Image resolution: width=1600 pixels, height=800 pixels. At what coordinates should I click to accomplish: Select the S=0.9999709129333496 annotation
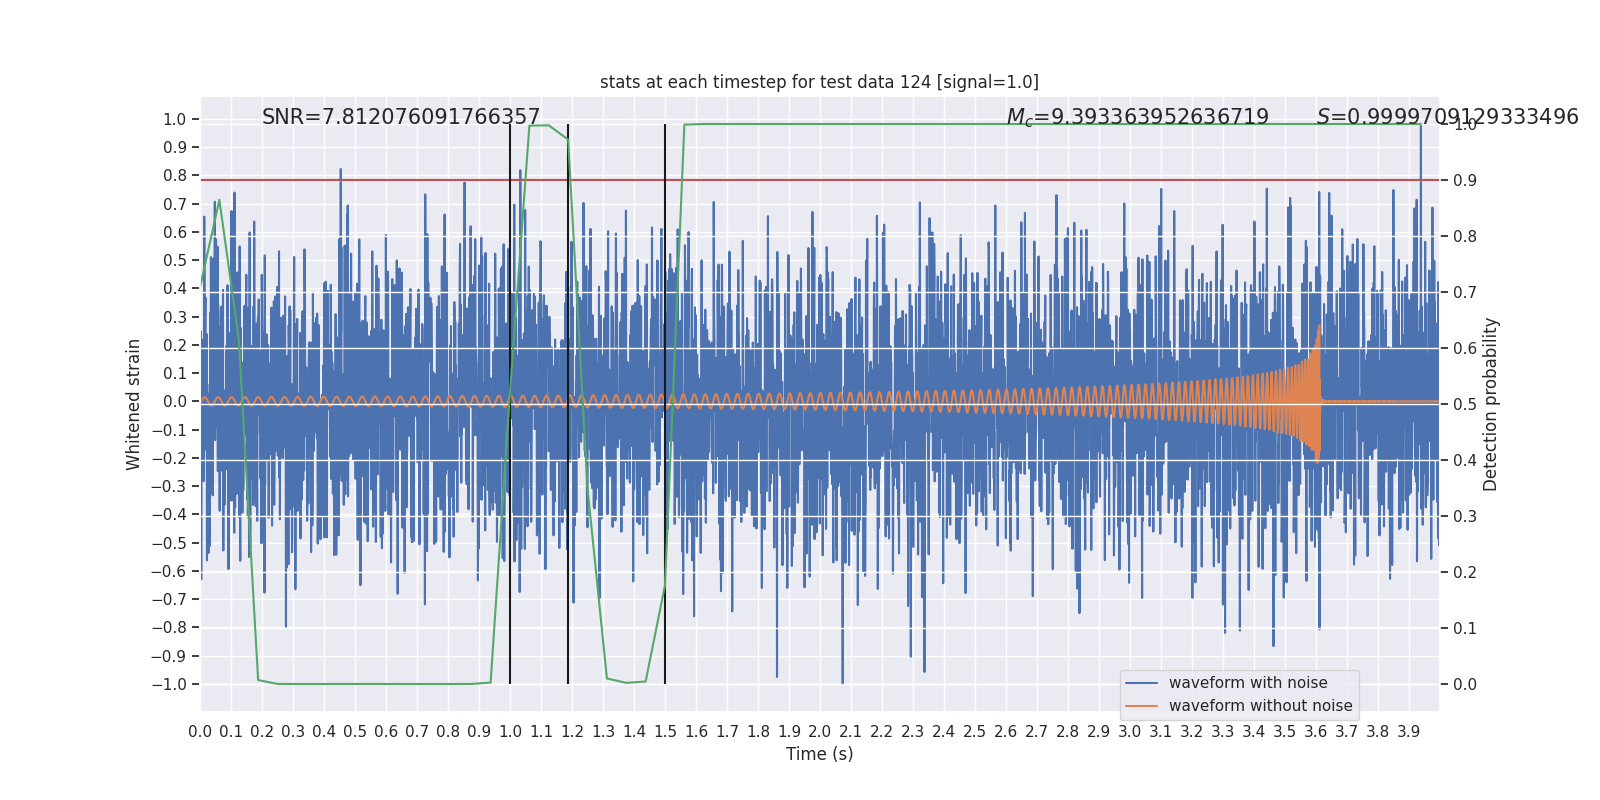tap(1448, 117)
